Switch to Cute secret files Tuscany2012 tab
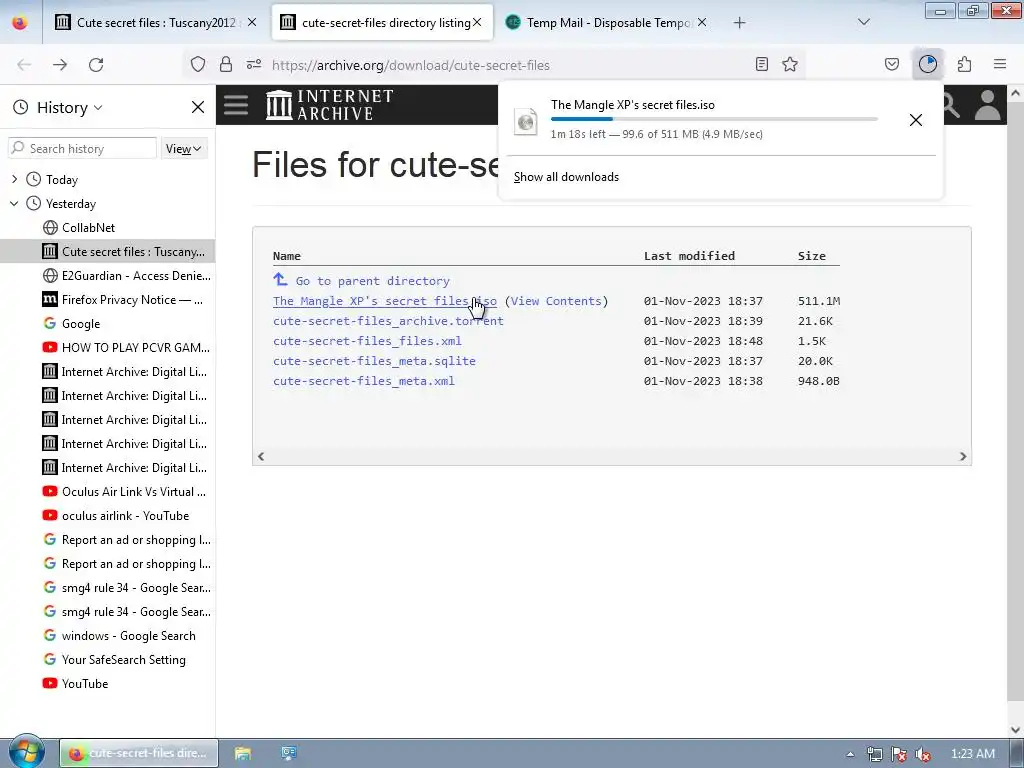 [x=157, y=23]
